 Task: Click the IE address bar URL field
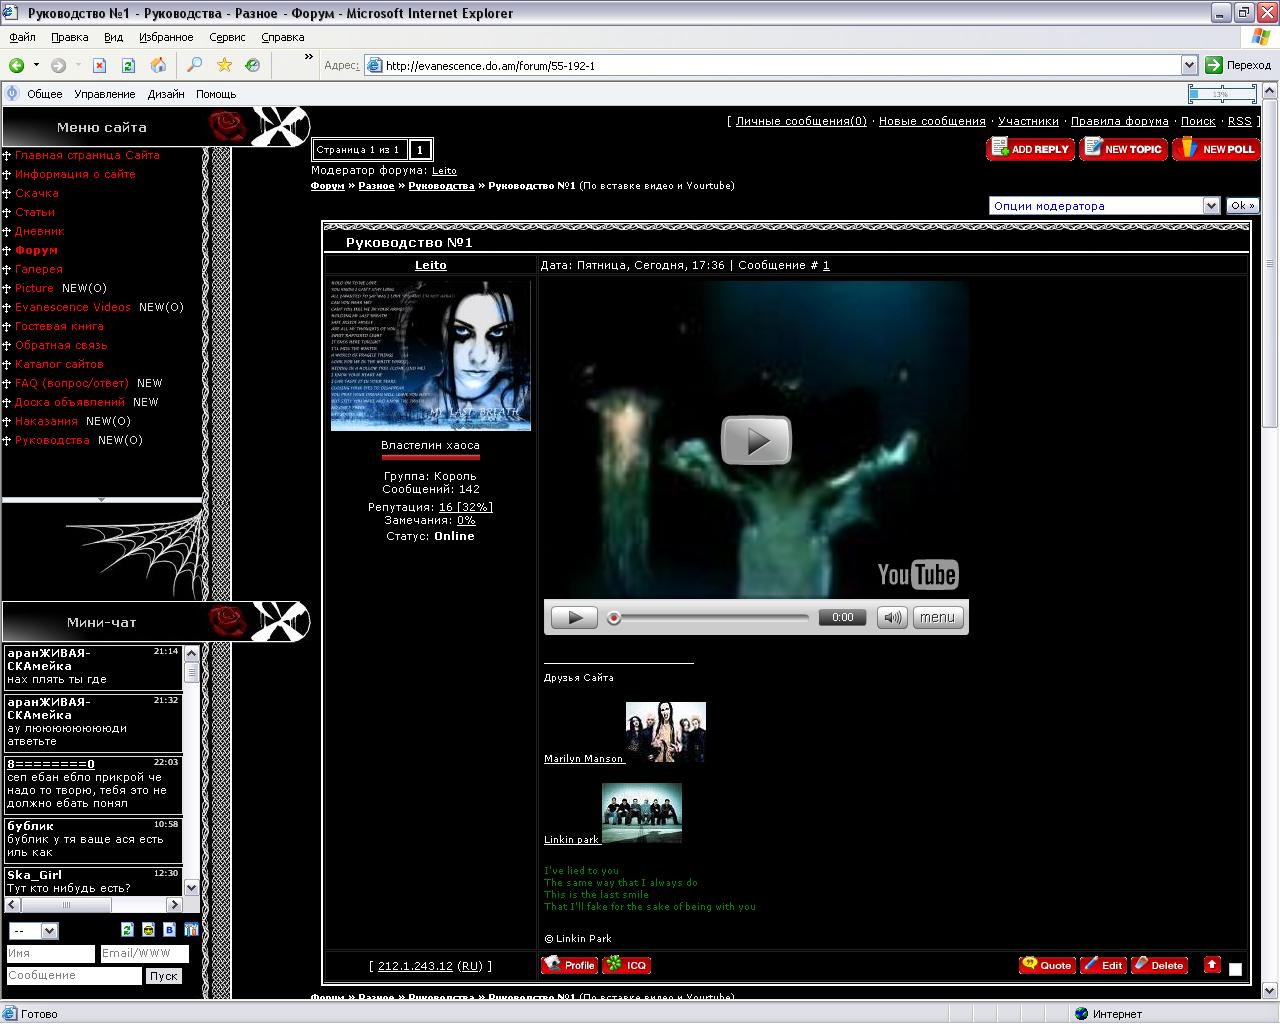click(773, 66)
